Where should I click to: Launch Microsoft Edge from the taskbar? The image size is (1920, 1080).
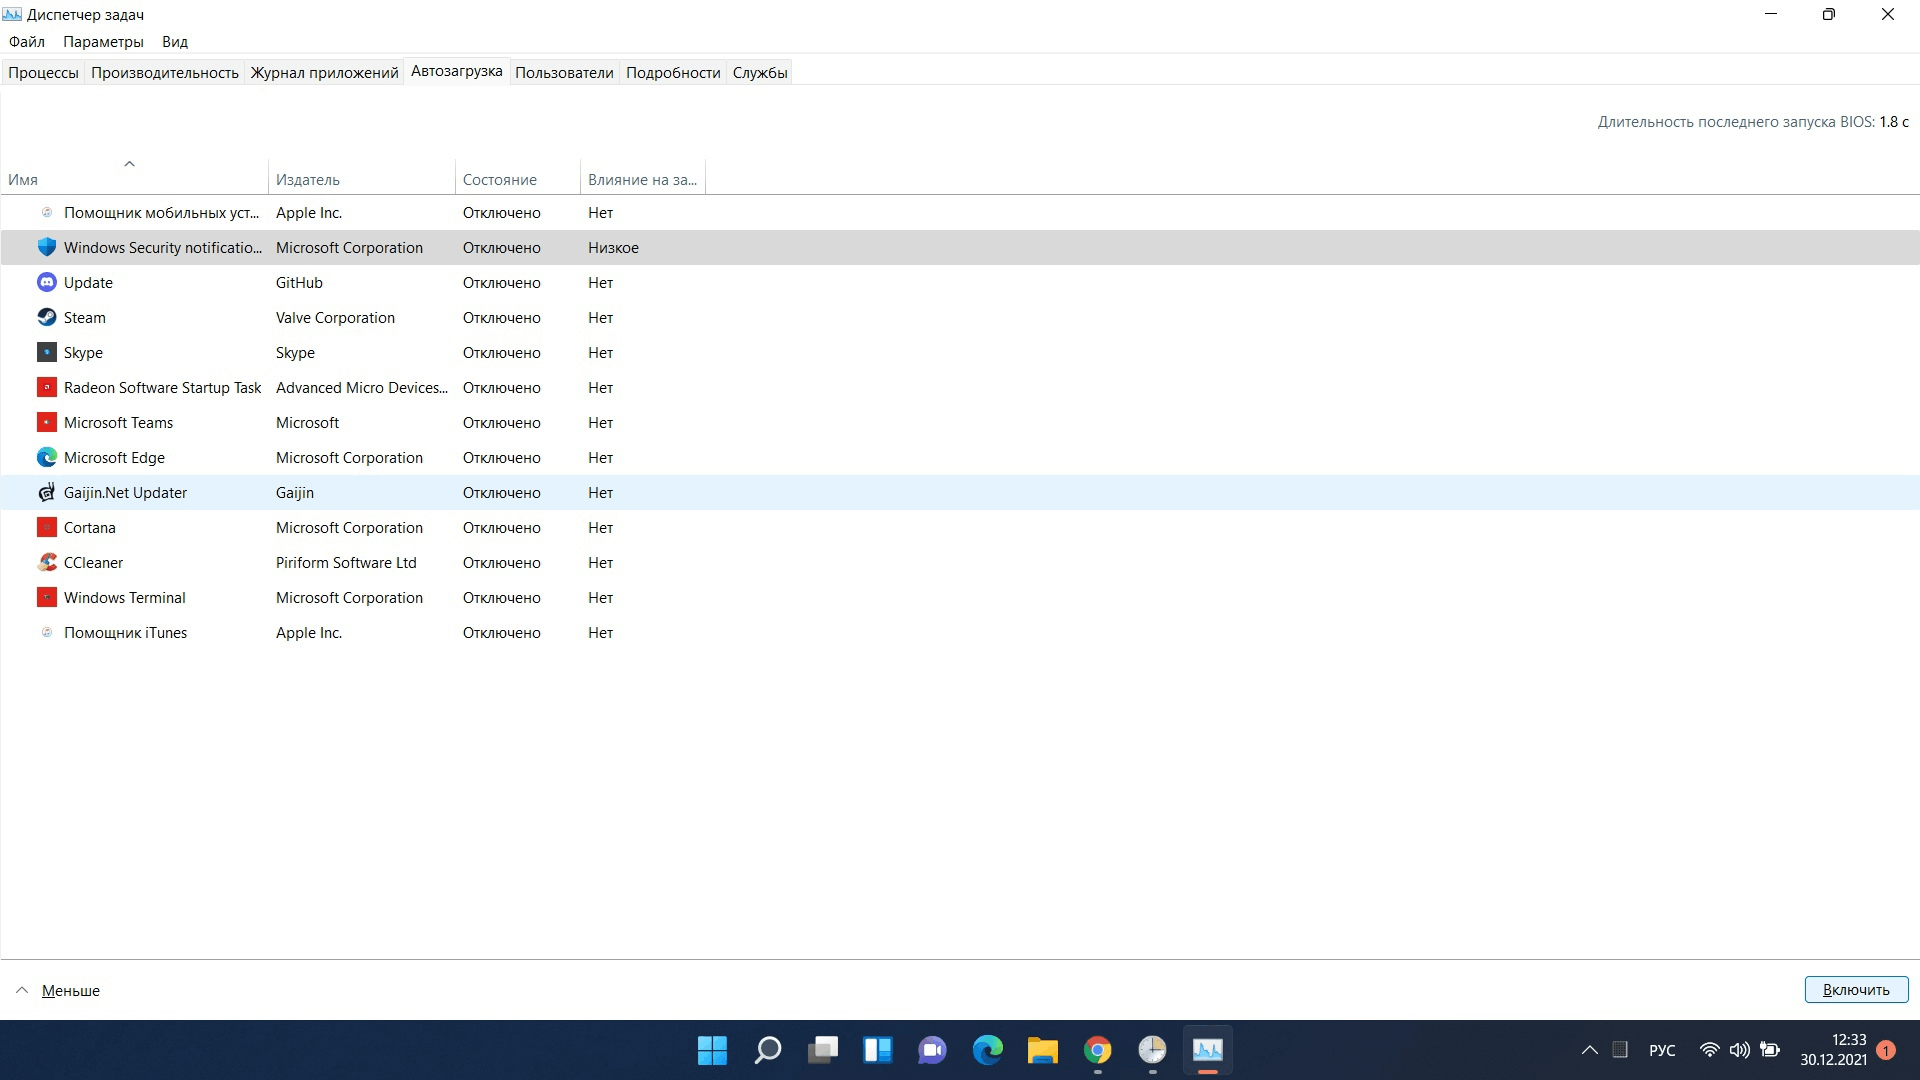(987, 1050)
